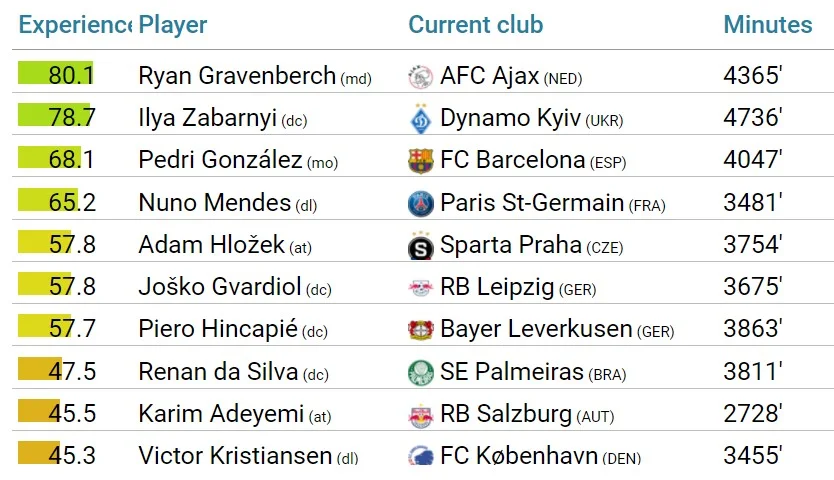Click the FC København club logo
The width and height of the screenshot is (834, 480).
420,457
